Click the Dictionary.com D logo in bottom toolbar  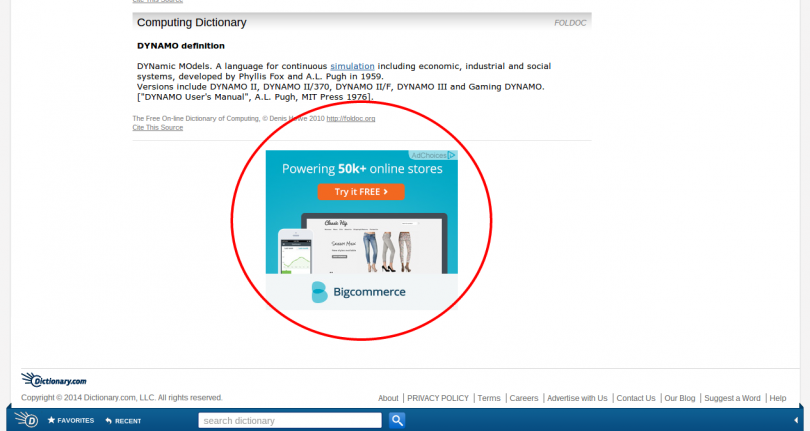(x=26, y=419)
